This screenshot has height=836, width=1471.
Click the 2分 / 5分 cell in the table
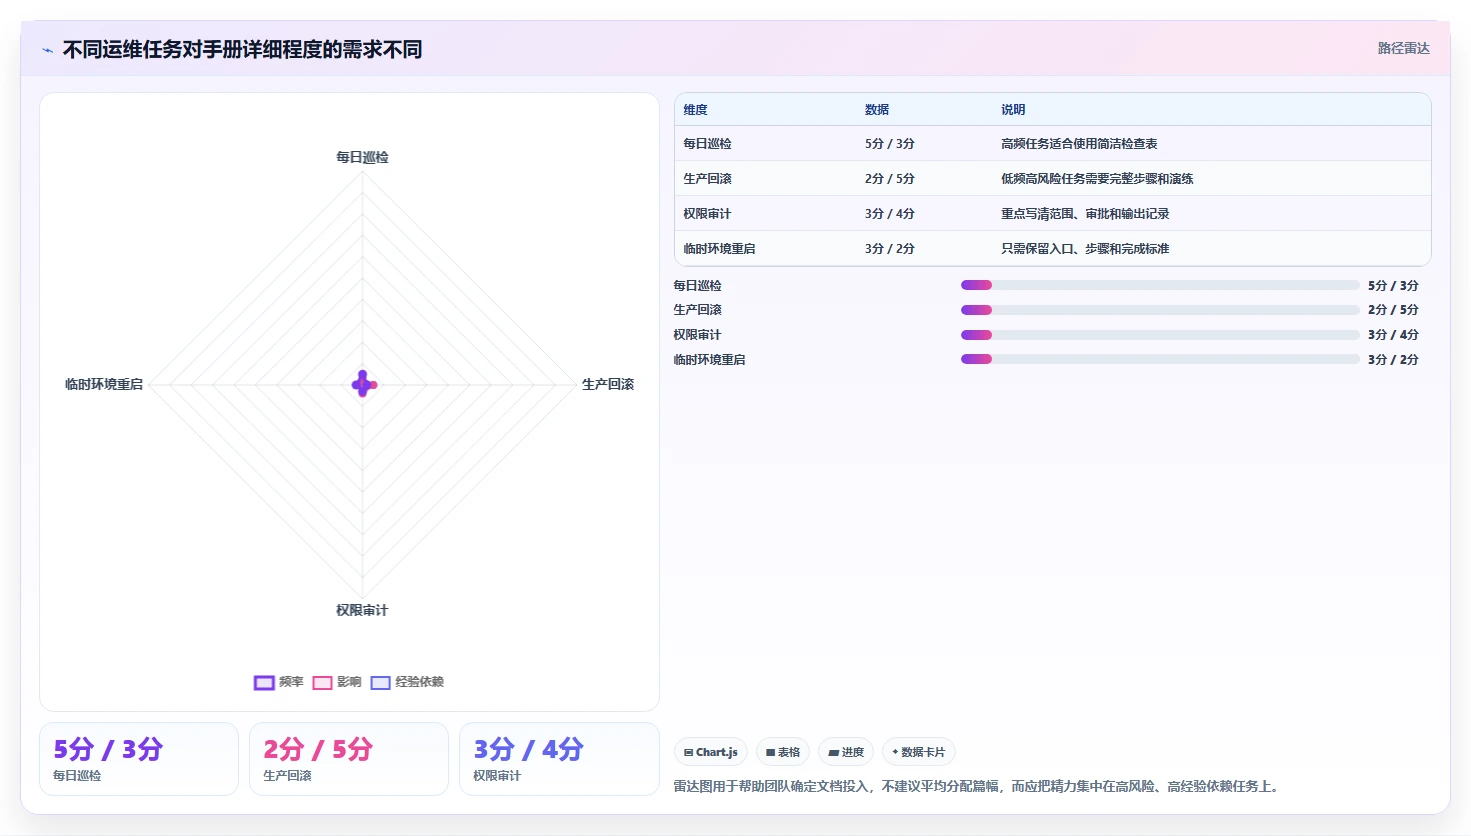[890, 179]
